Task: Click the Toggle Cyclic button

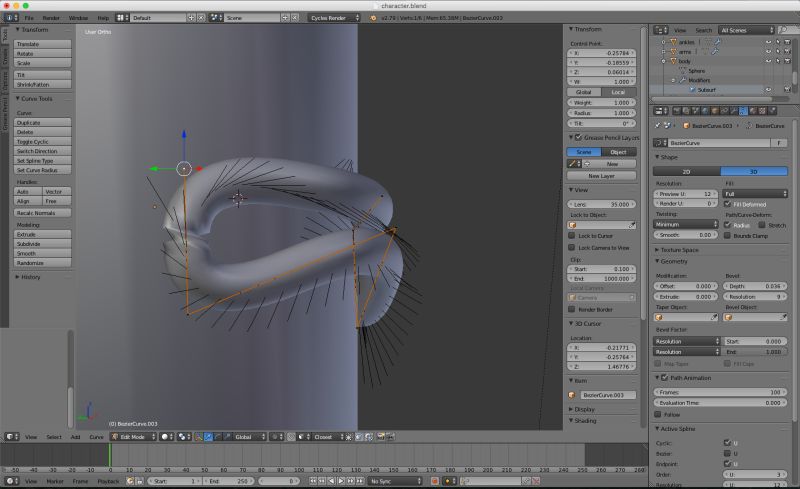Action: pyautogui.click(x=42, y=141)
